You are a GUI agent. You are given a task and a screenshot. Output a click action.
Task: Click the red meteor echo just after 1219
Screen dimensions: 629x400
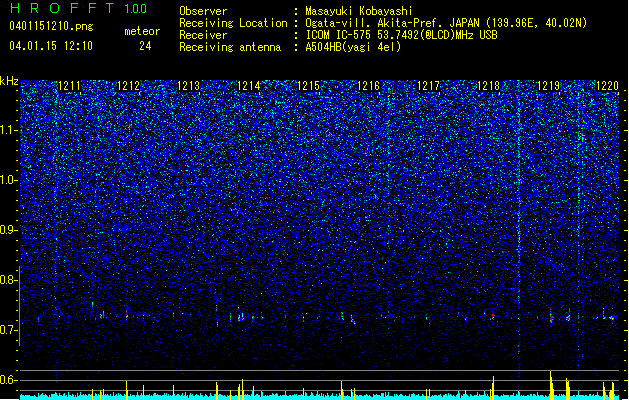click(x=552, y=319)
